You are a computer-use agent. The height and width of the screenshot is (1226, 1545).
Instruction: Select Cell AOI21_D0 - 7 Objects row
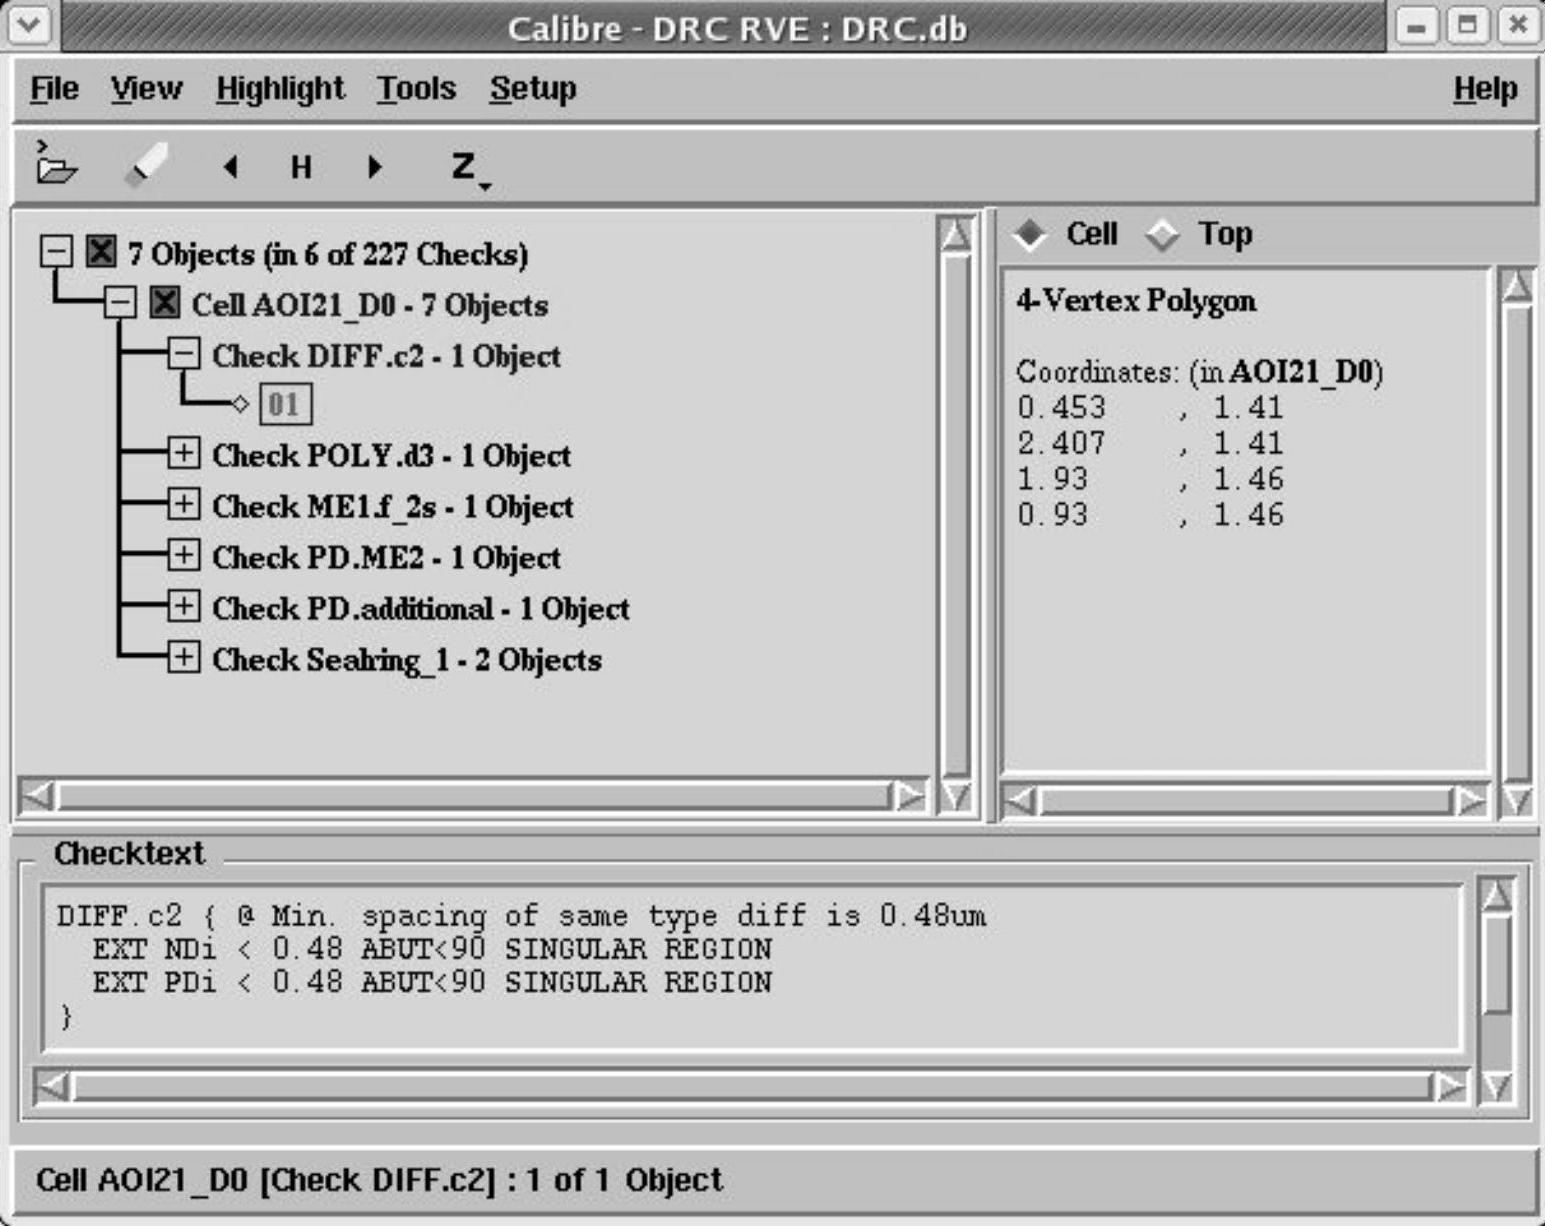pyautogui.click(x=370, y=305)
